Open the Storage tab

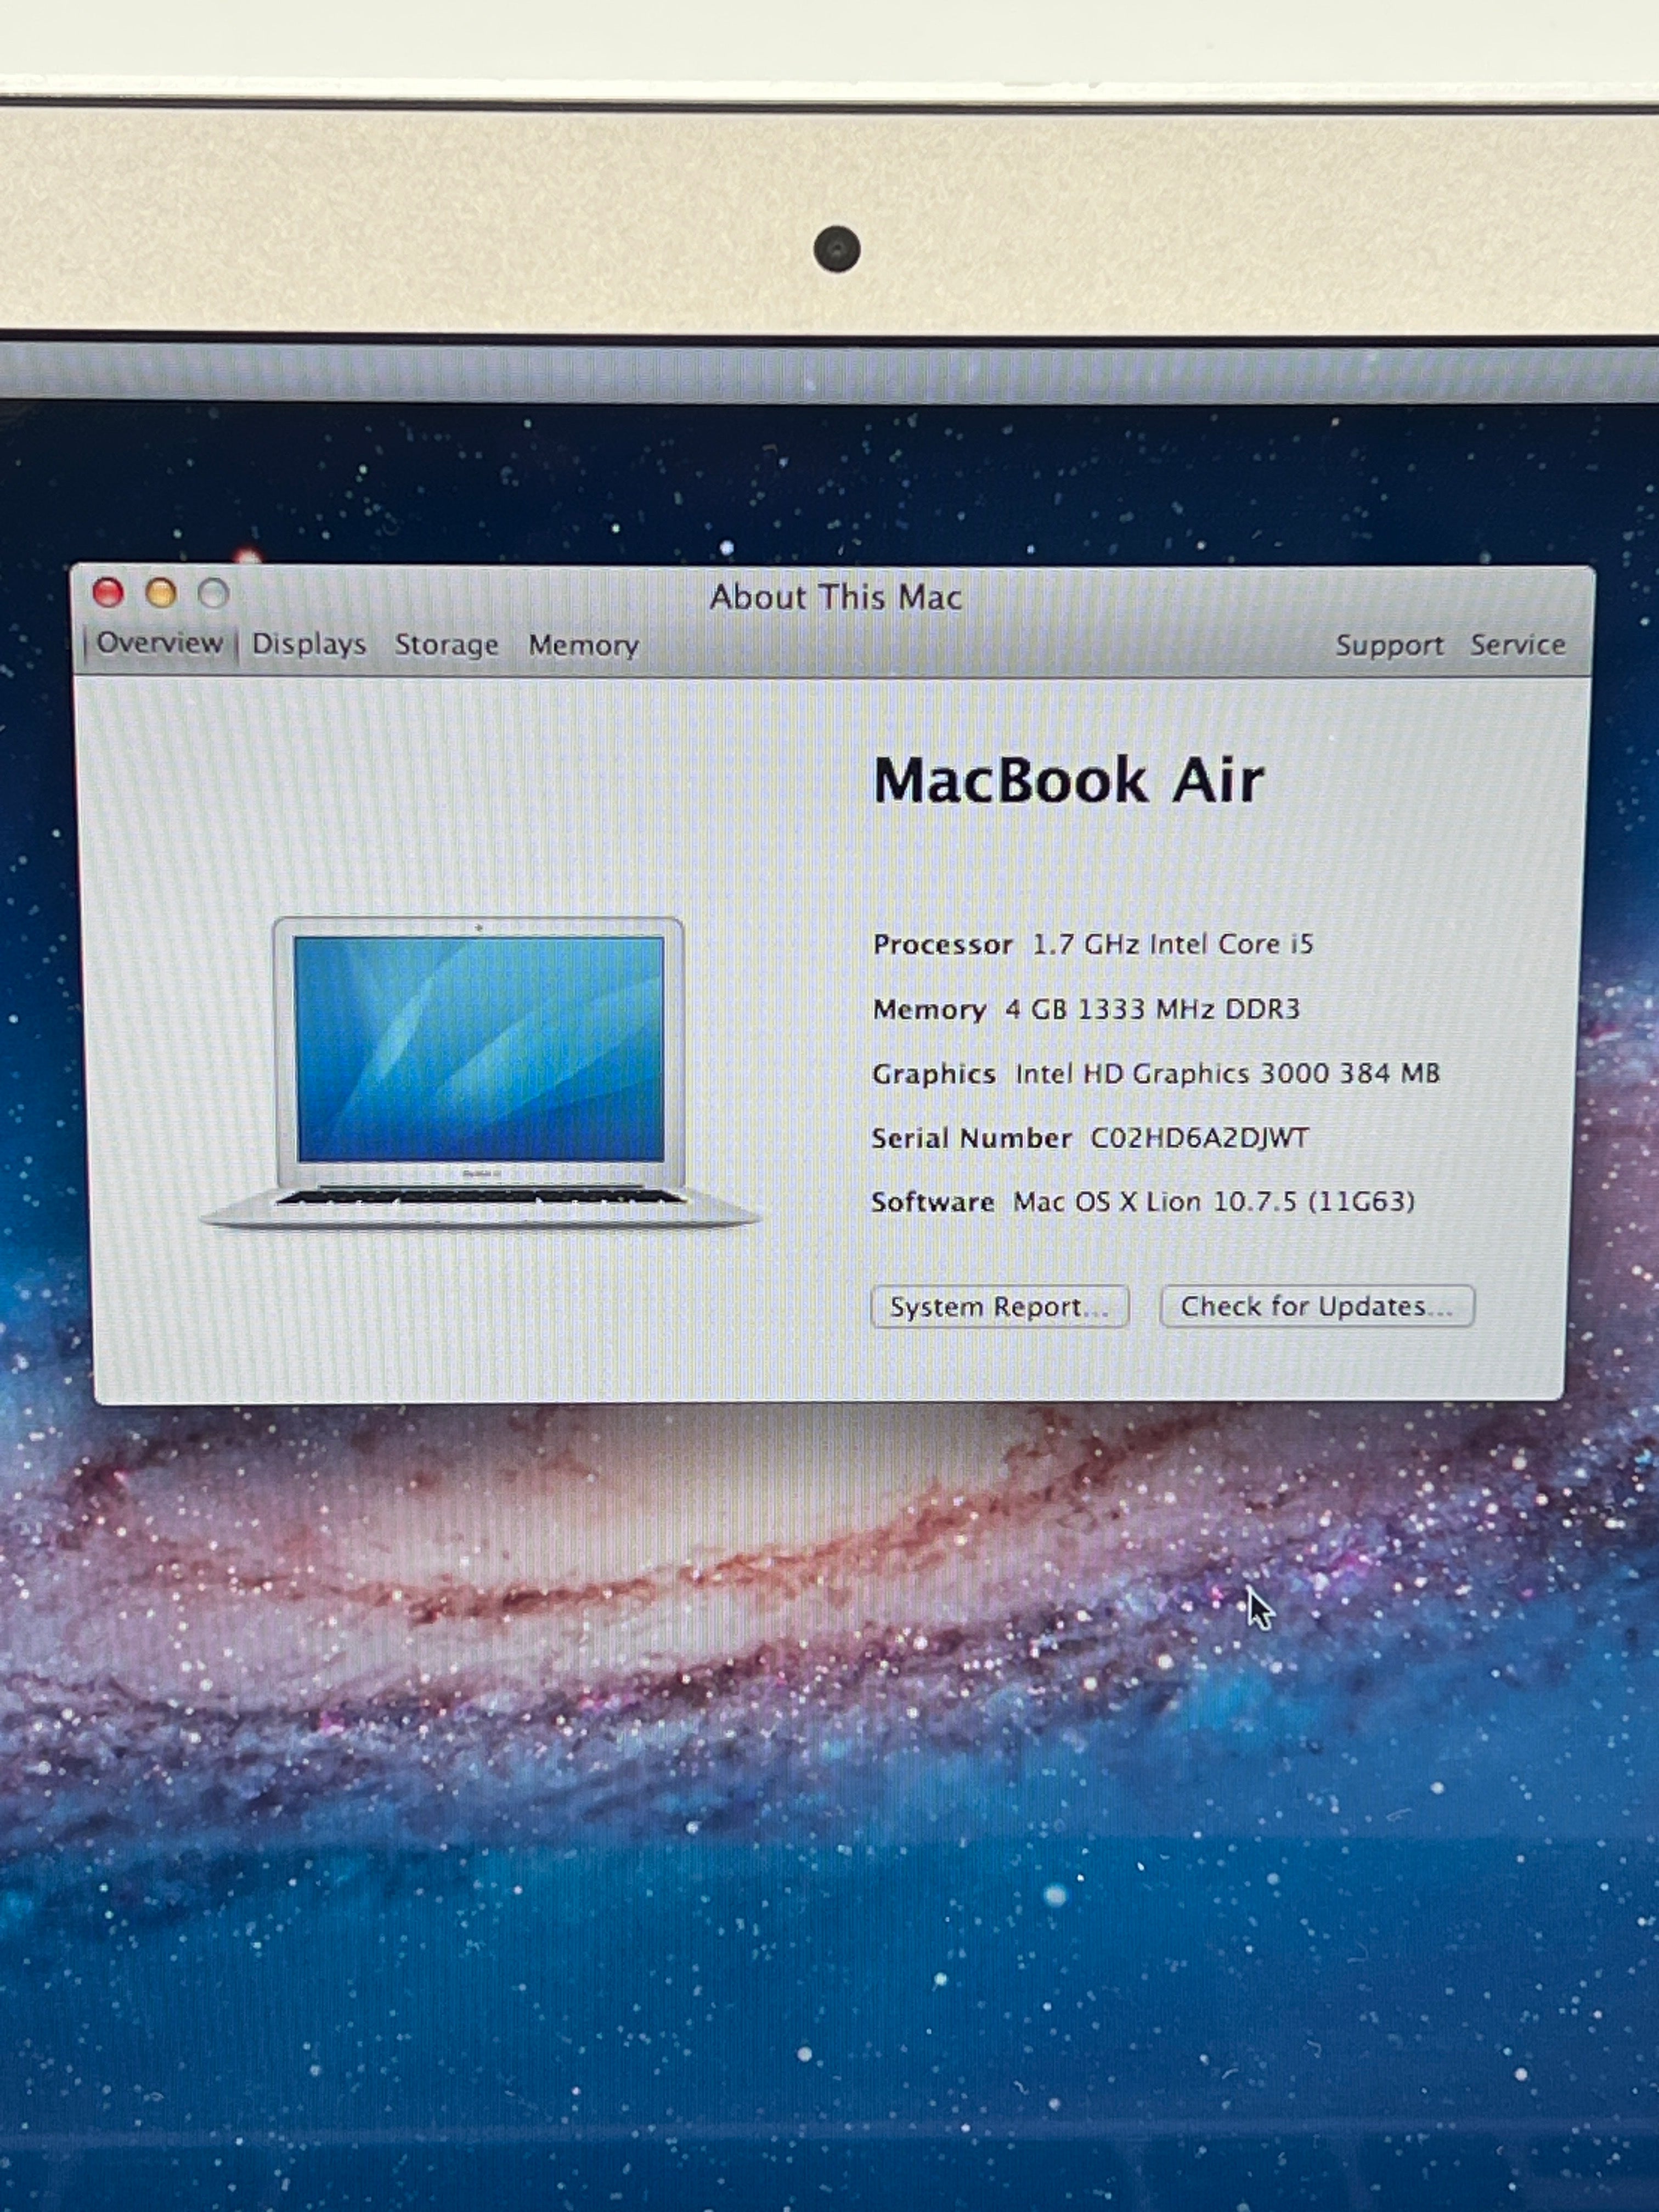[x=446, y=645]
